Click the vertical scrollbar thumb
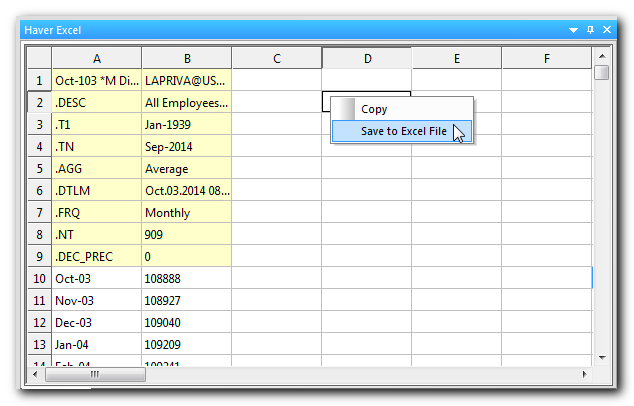Screen dimensions: 634x406 (x=602, y=73)
